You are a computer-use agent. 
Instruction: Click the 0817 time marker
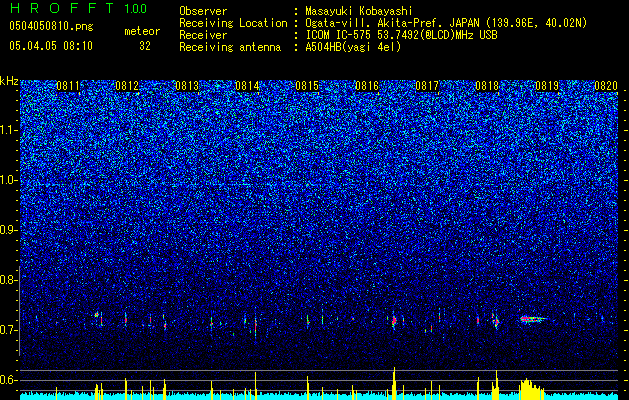click(427, 86)
